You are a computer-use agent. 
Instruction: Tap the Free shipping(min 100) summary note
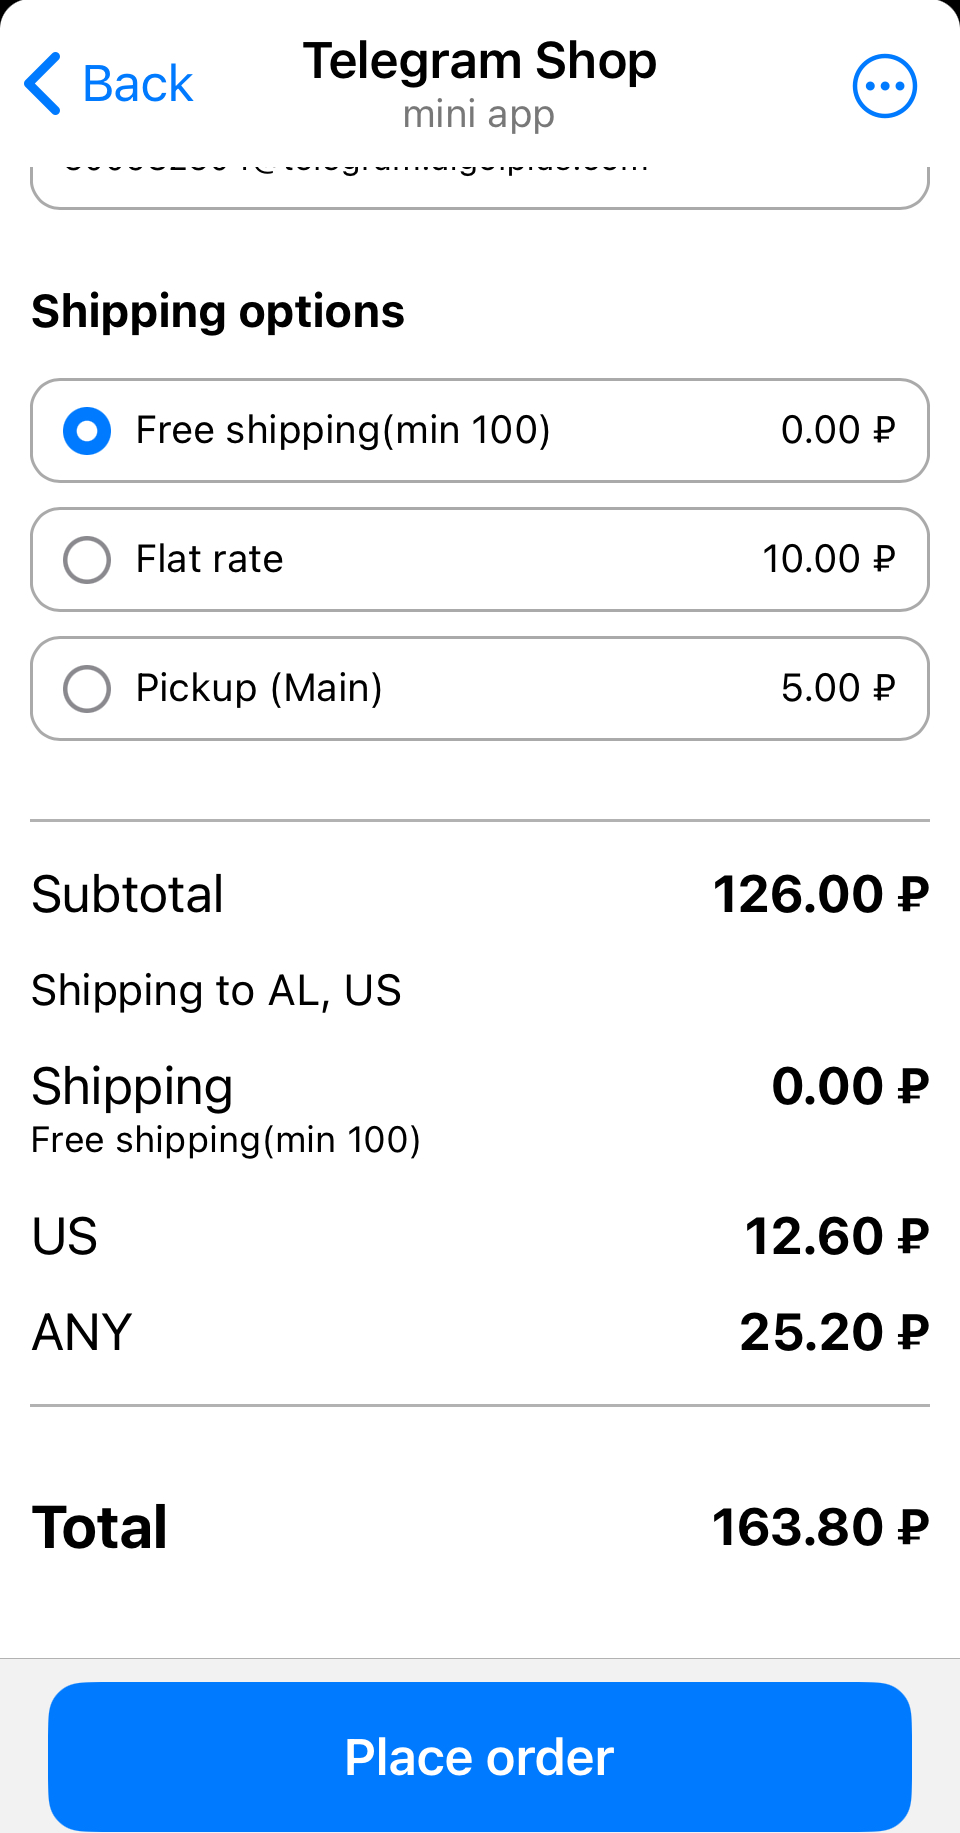click(x=226, y=1140)
